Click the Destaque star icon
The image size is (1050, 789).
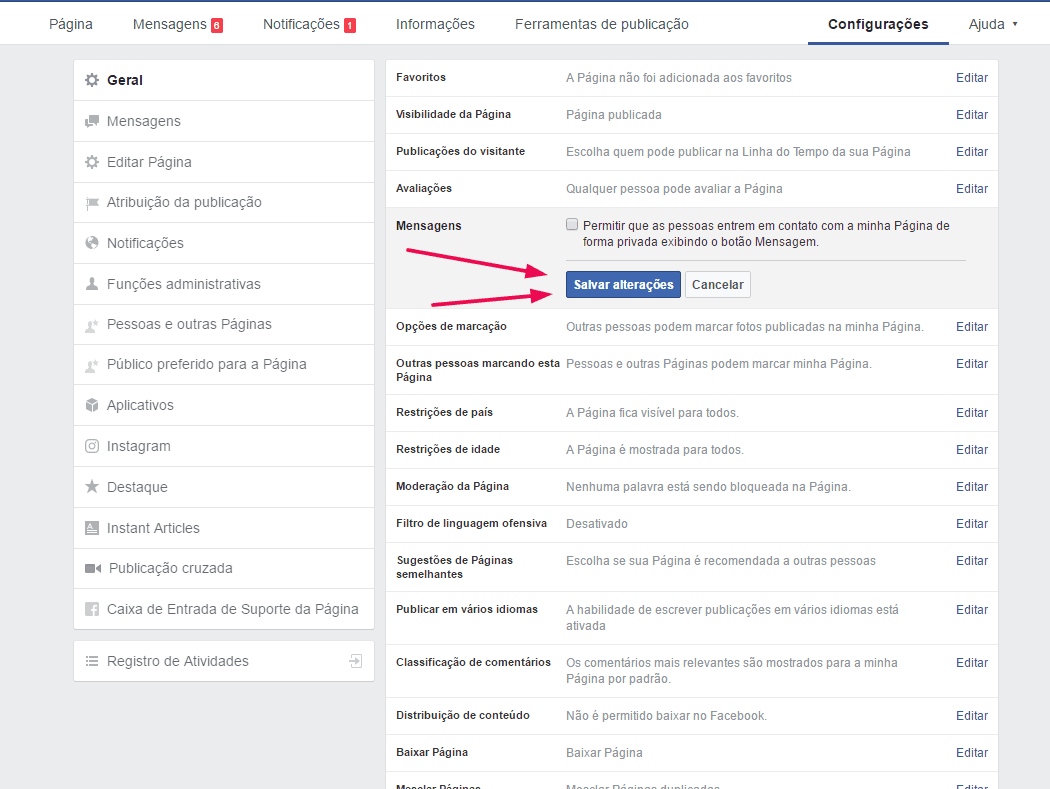(92, 487)
